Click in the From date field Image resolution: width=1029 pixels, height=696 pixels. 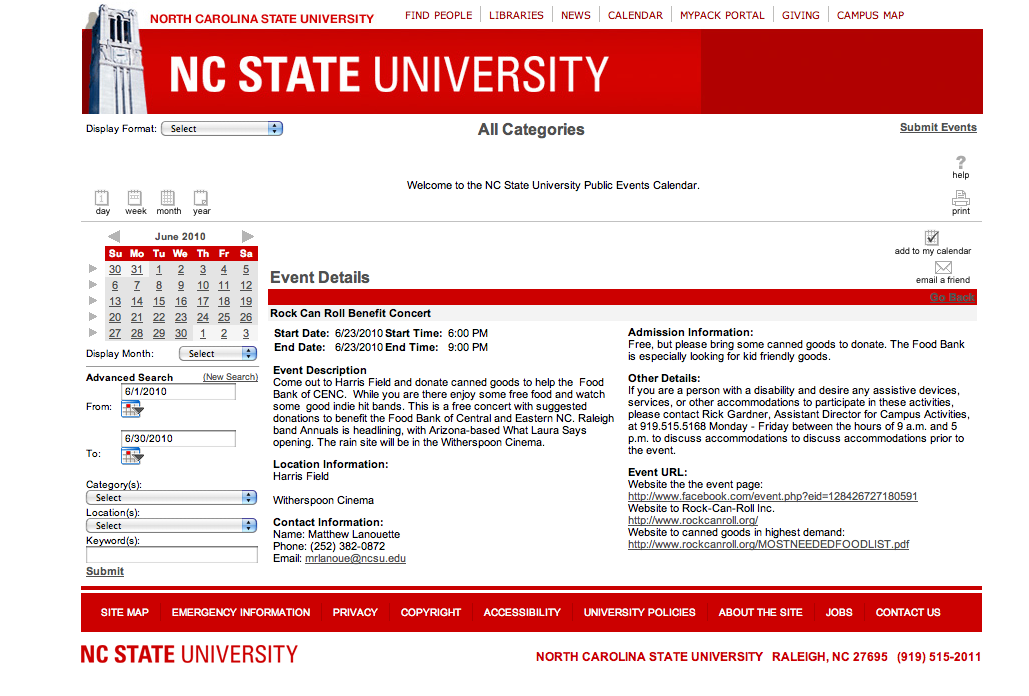[x=178, y=392]
